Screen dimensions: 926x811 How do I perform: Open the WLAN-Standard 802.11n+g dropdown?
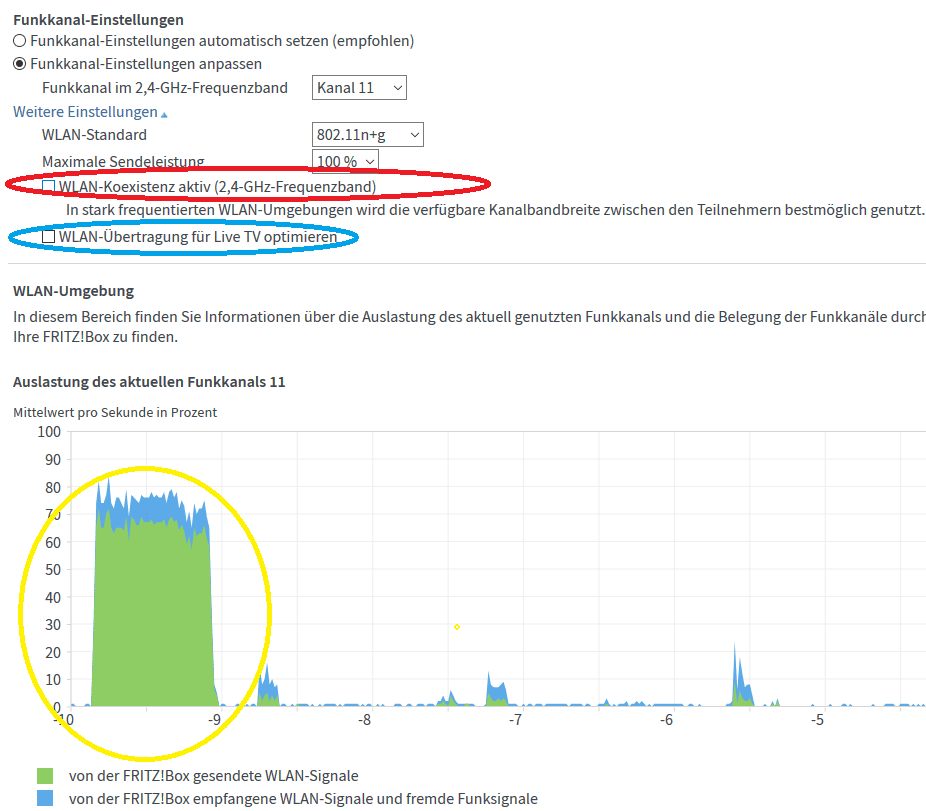point(367,135)
